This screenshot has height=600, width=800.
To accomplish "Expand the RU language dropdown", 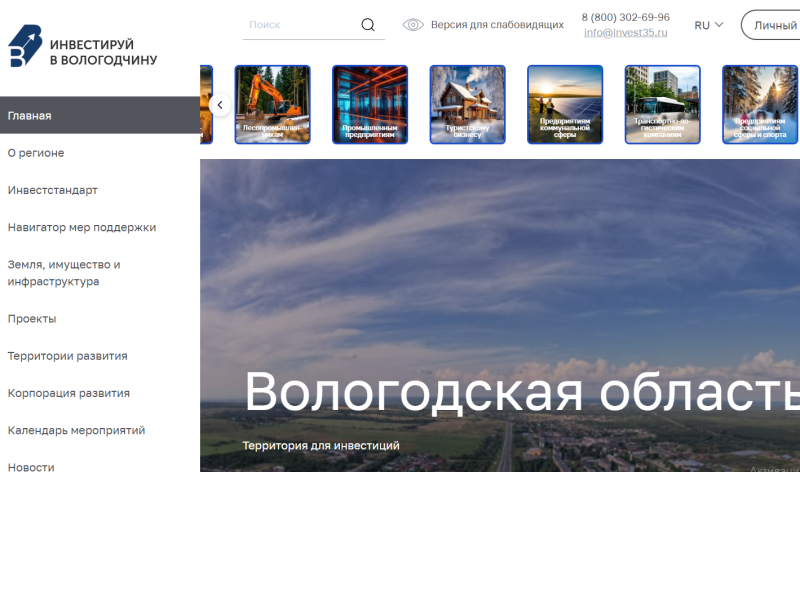I will tap(708, 25).
